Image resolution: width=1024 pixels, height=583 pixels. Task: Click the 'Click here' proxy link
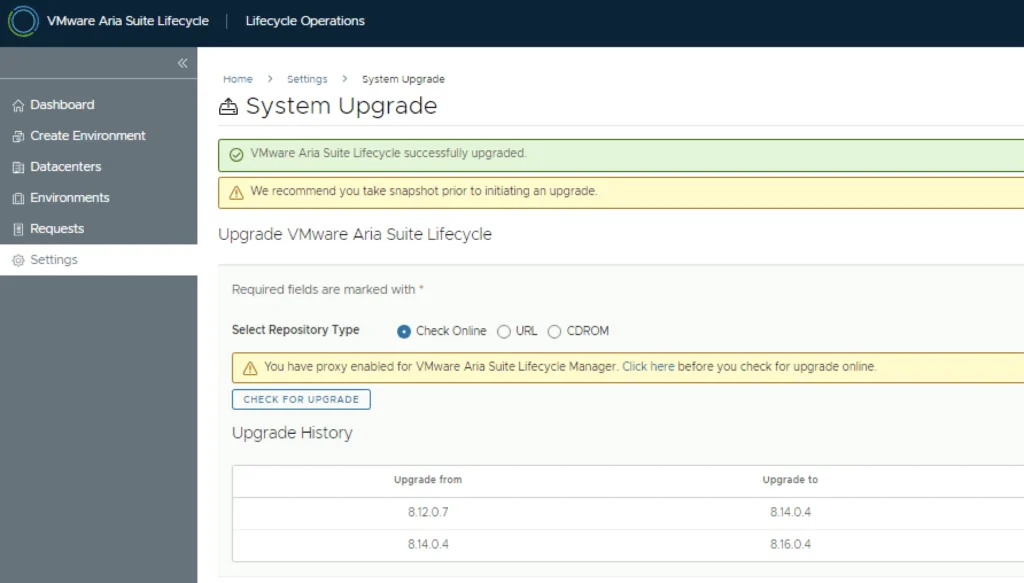648,367
